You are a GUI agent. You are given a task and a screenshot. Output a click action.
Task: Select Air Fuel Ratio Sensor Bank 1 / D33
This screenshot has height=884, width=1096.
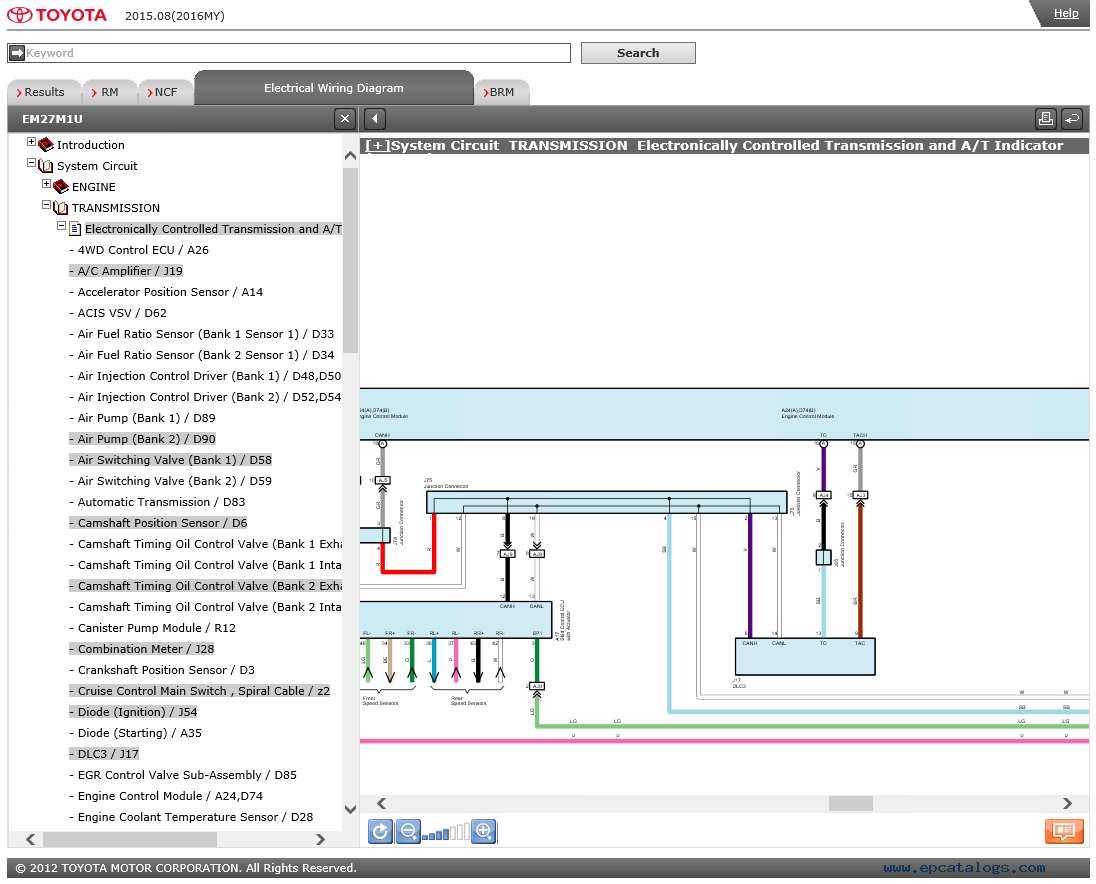tap(202, 334)
